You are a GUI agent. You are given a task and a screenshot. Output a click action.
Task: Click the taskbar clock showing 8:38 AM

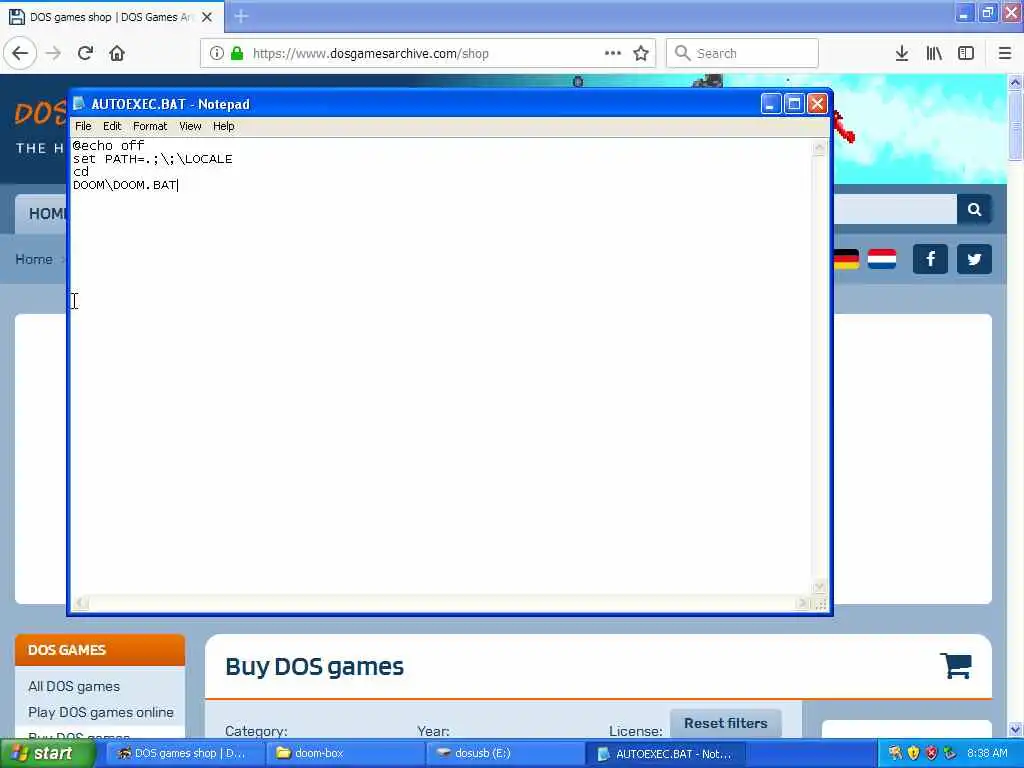point(987,753)
